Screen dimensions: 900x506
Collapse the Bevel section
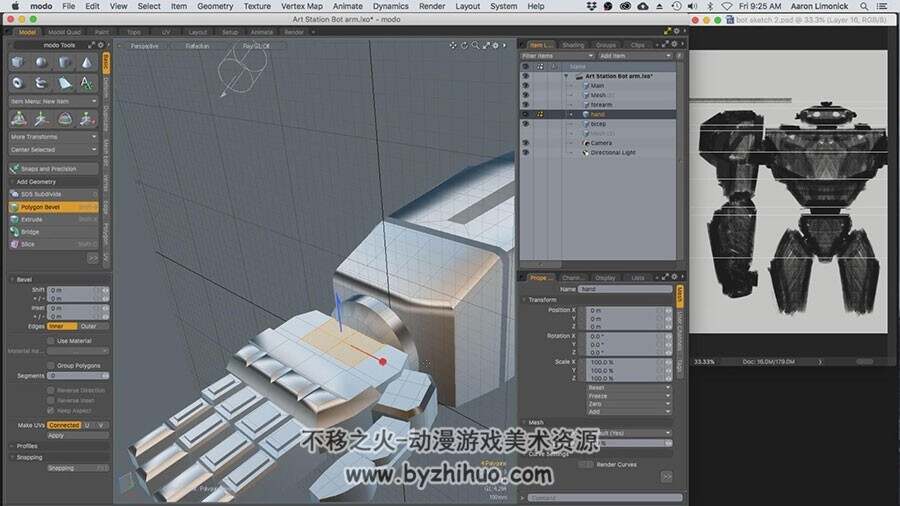click(12, 279)
